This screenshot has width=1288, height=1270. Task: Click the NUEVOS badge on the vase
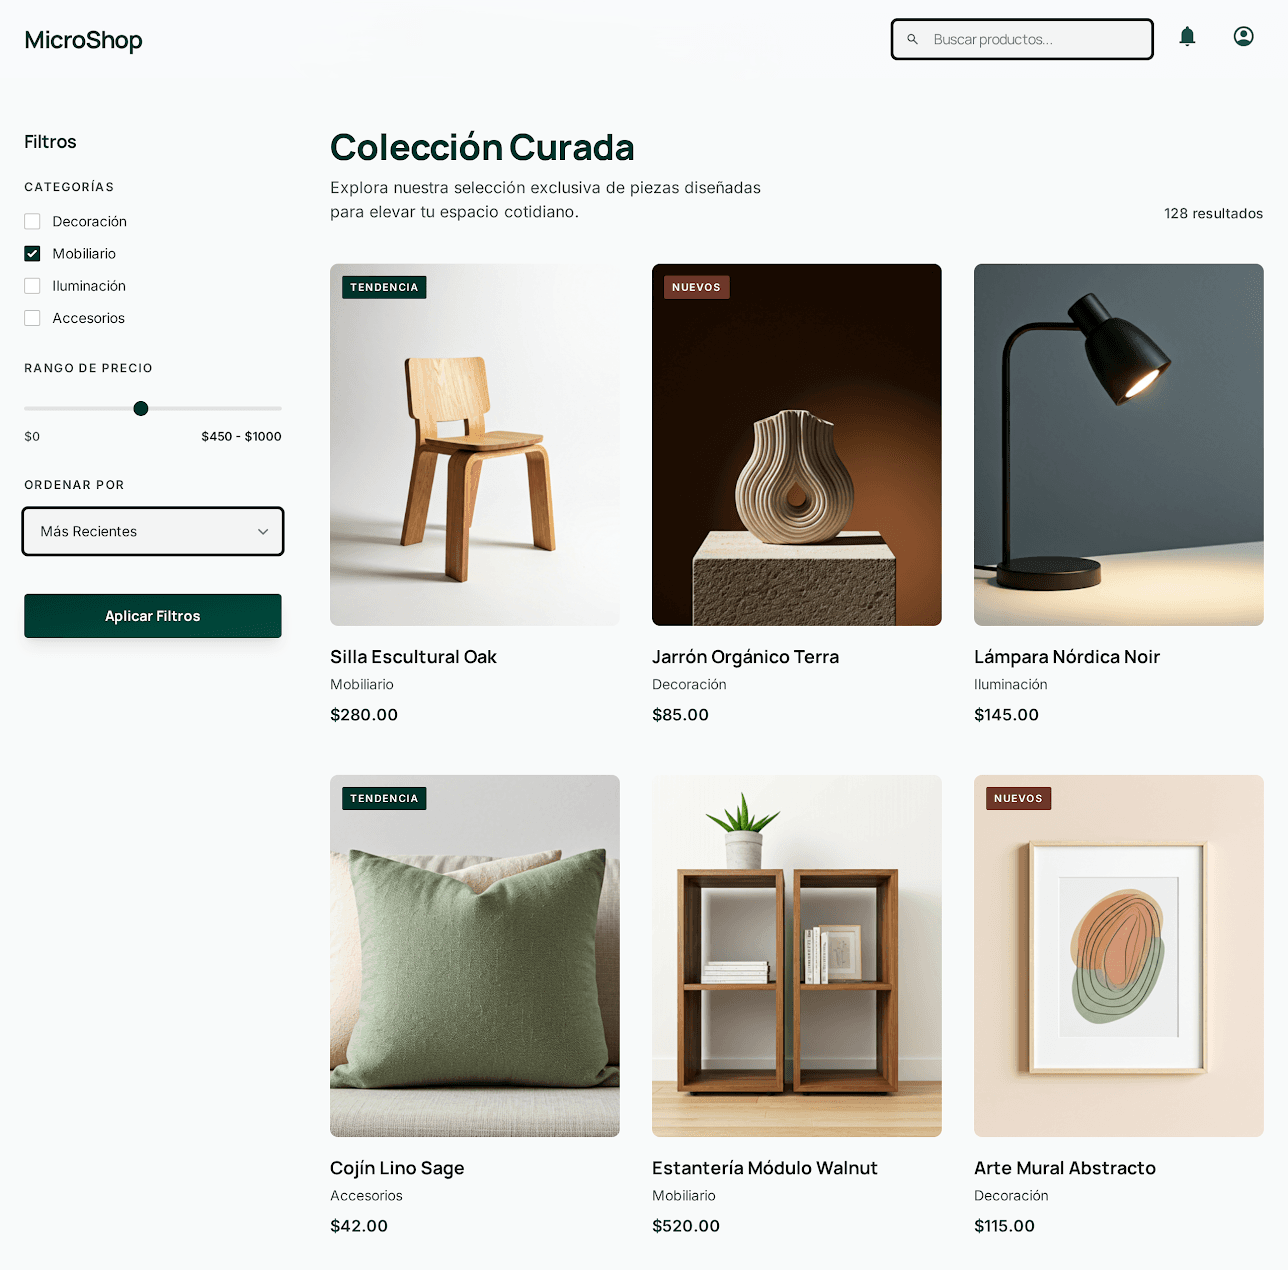(695, 287)
